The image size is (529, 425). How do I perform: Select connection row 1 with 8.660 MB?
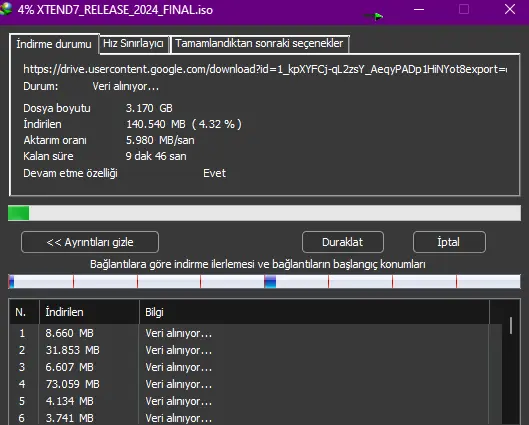point(255,333)
